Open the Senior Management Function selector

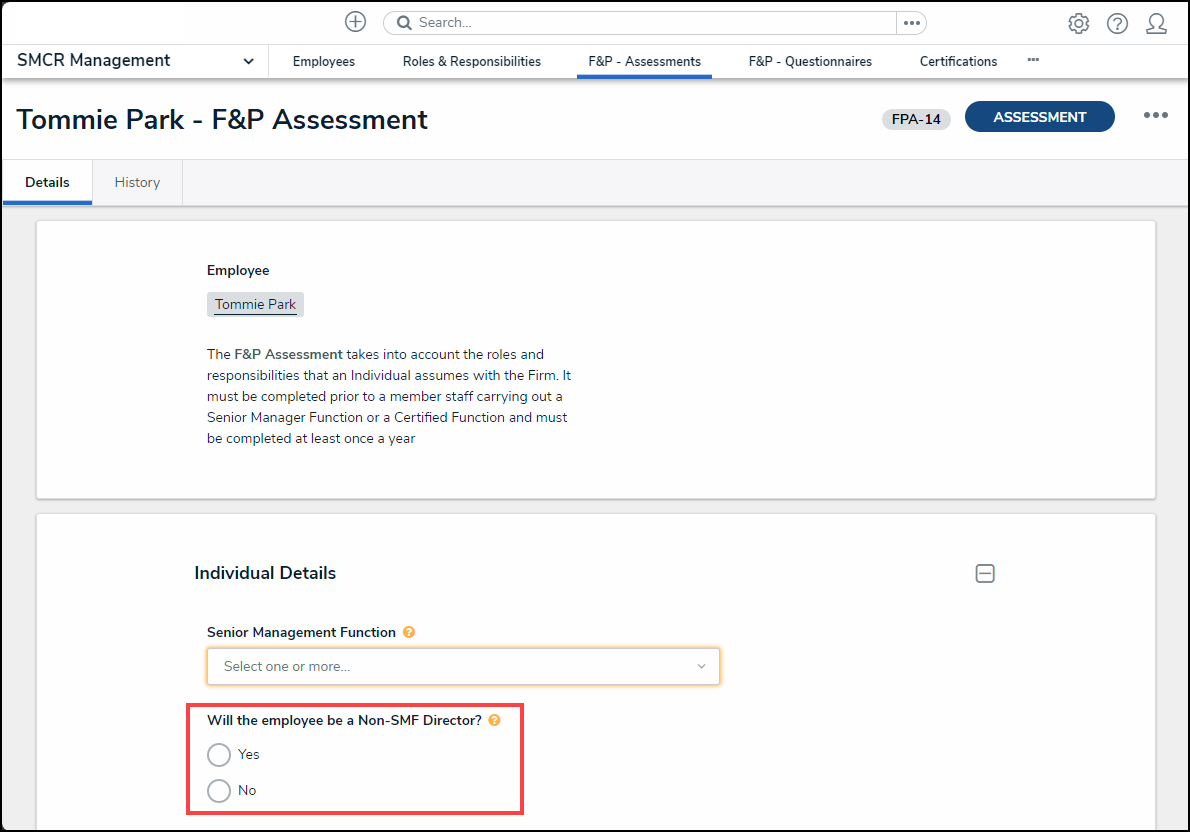click(463, 666)
